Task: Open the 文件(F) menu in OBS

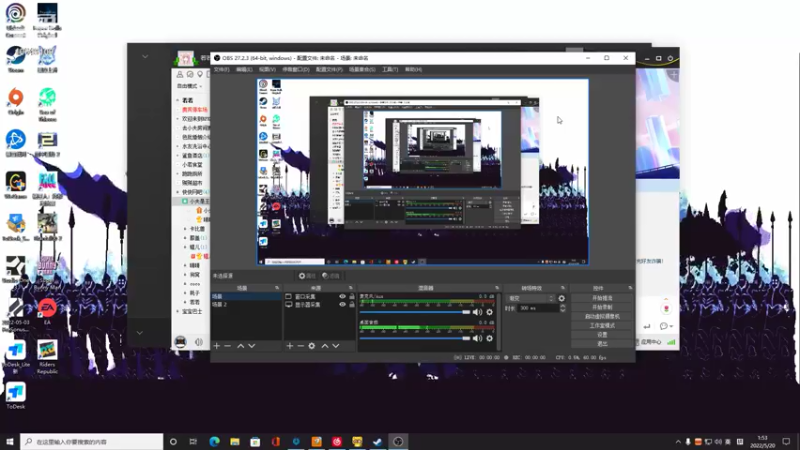Action: click(x=221, y=69)
